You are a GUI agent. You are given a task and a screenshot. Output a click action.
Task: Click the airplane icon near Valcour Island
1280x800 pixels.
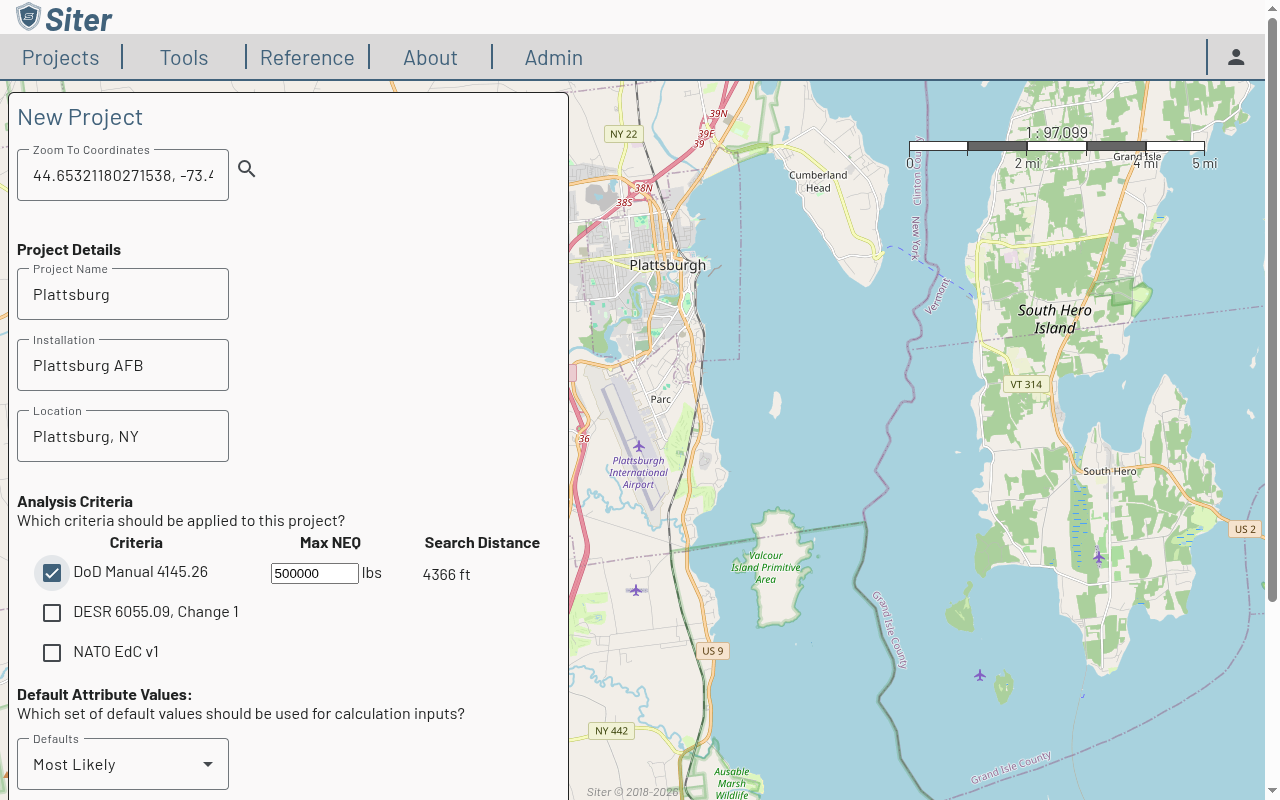coord(636,590)
